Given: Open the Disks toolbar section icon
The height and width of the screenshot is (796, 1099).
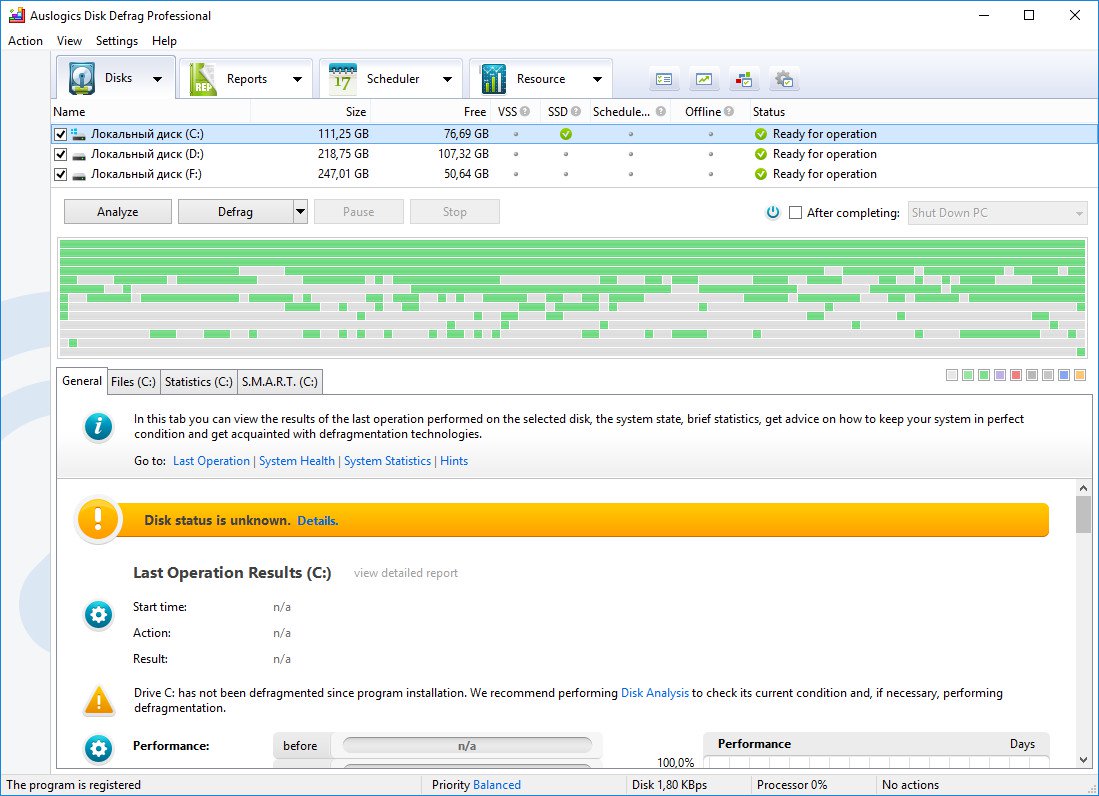Looking at the screenshot, I should 82,78.
